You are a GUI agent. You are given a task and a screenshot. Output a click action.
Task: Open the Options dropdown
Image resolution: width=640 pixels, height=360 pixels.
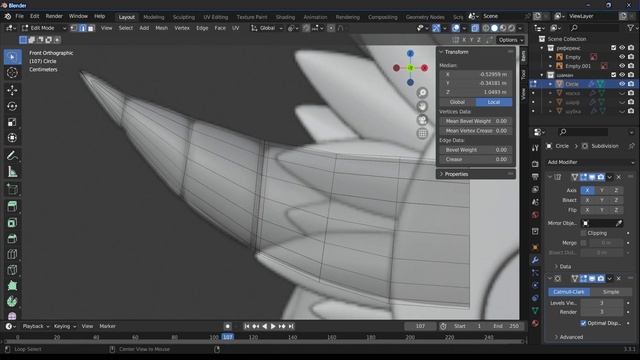tap(511, 40)
